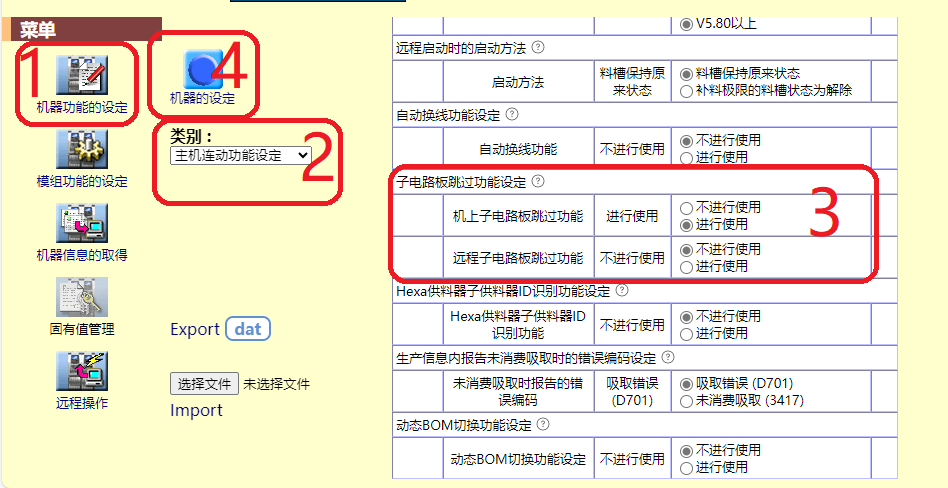Click help icon beside 自动换线功能设定
Viewport: 948px width, 488px height.
point(512,115)
